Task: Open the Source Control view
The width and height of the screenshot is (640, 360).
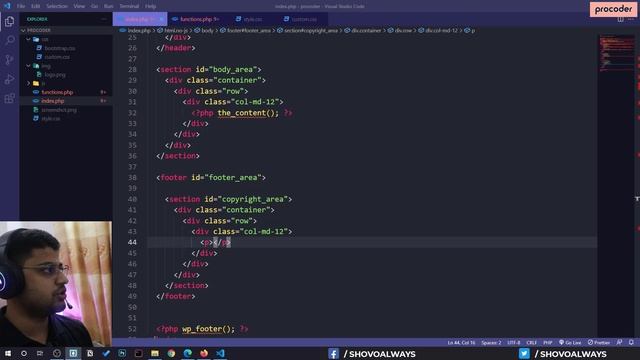Action: coord(9,60)
